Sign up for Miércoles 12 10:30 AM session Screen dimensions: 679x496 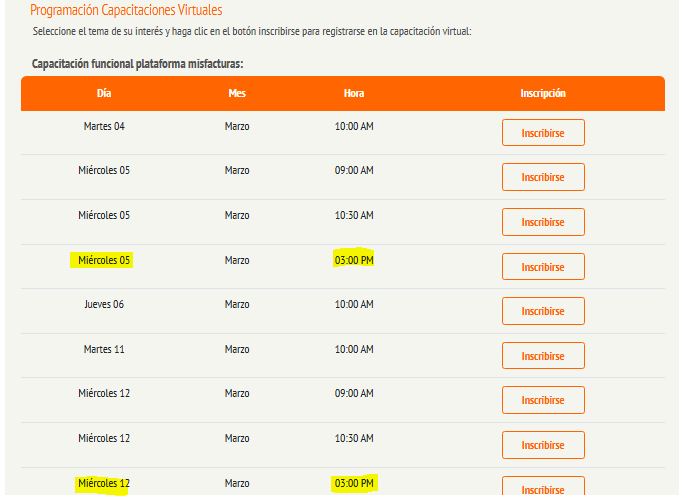(543, 445)
